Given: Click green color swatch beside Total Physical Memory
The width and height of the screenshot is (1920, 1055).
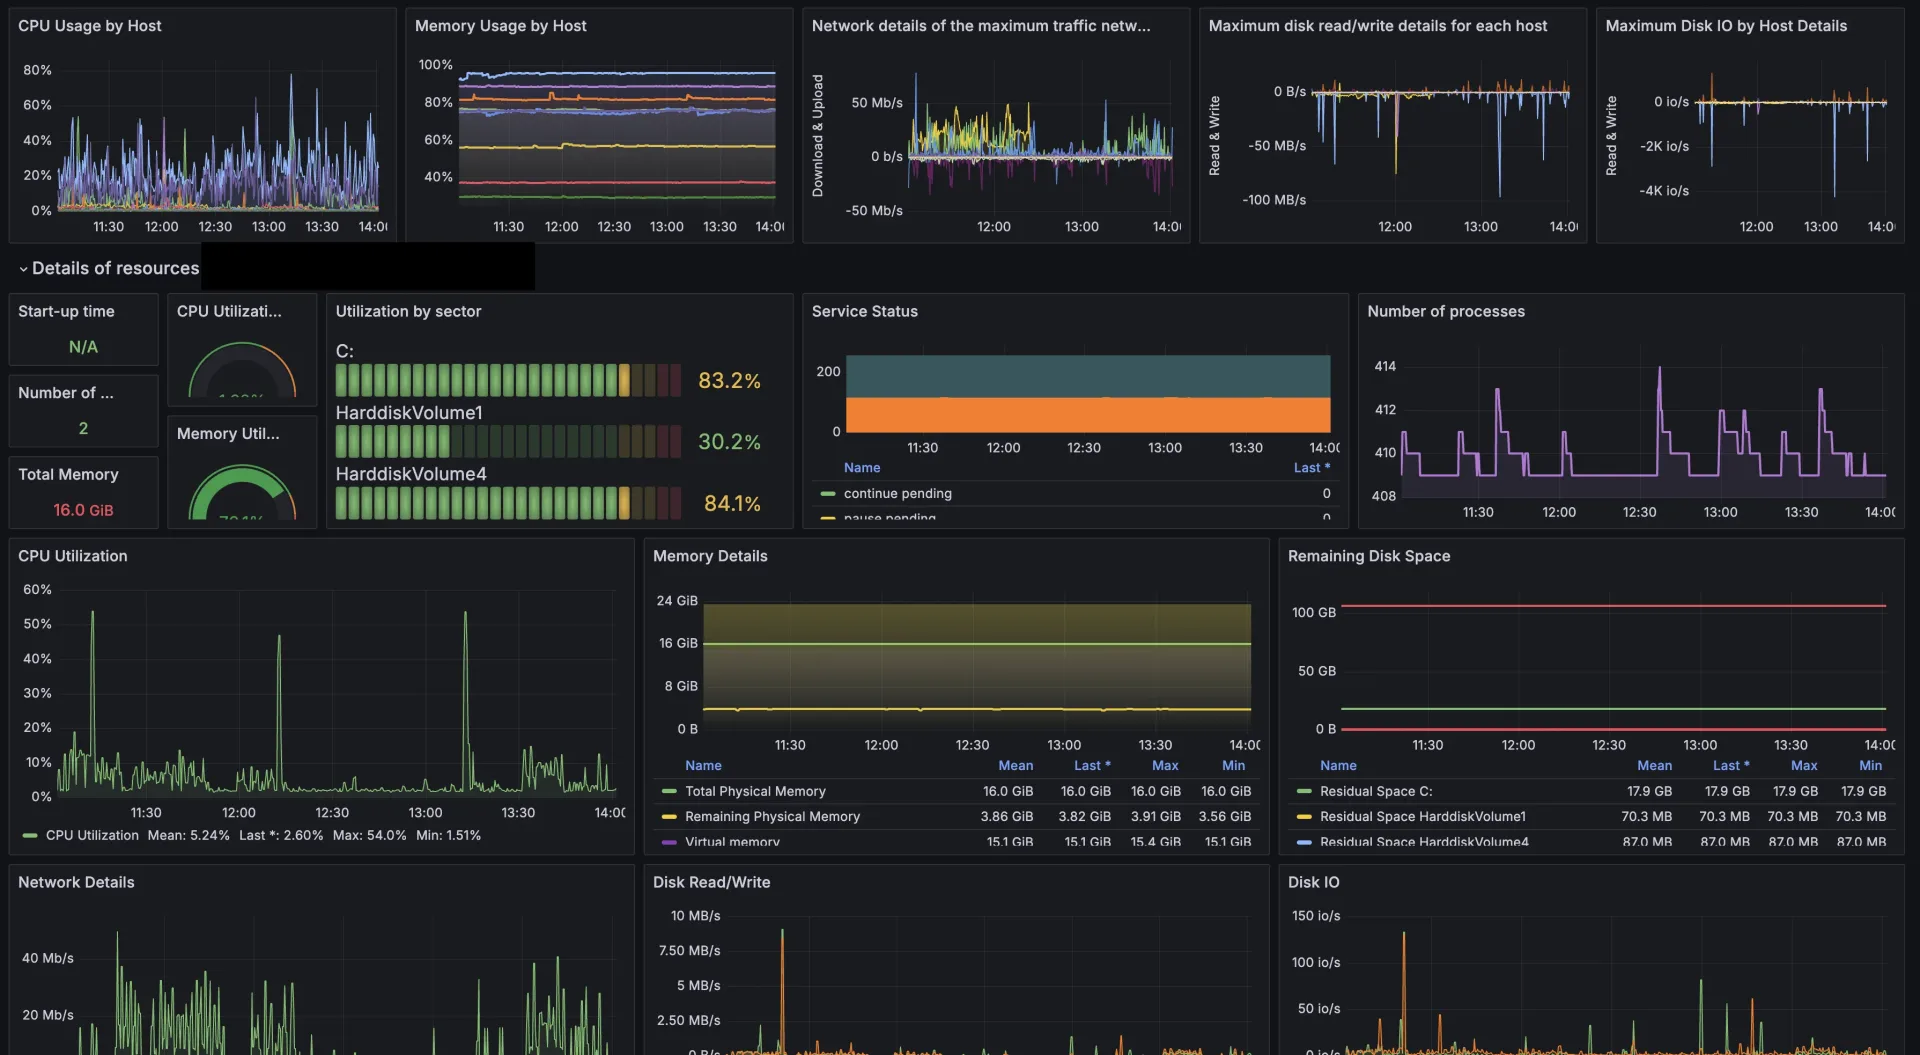Looking at the screenshot, I should (669, 791).
